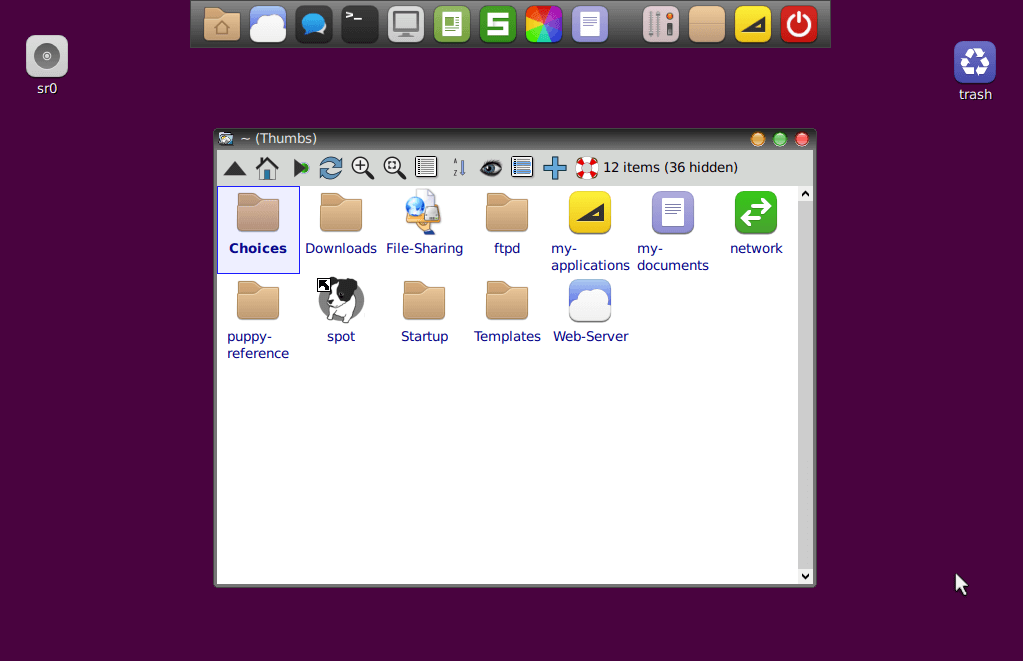The width and height of the screenshot is (1024, 661).
Task: Click scrollbar down arrow in file manager
Action: [805, 576]
